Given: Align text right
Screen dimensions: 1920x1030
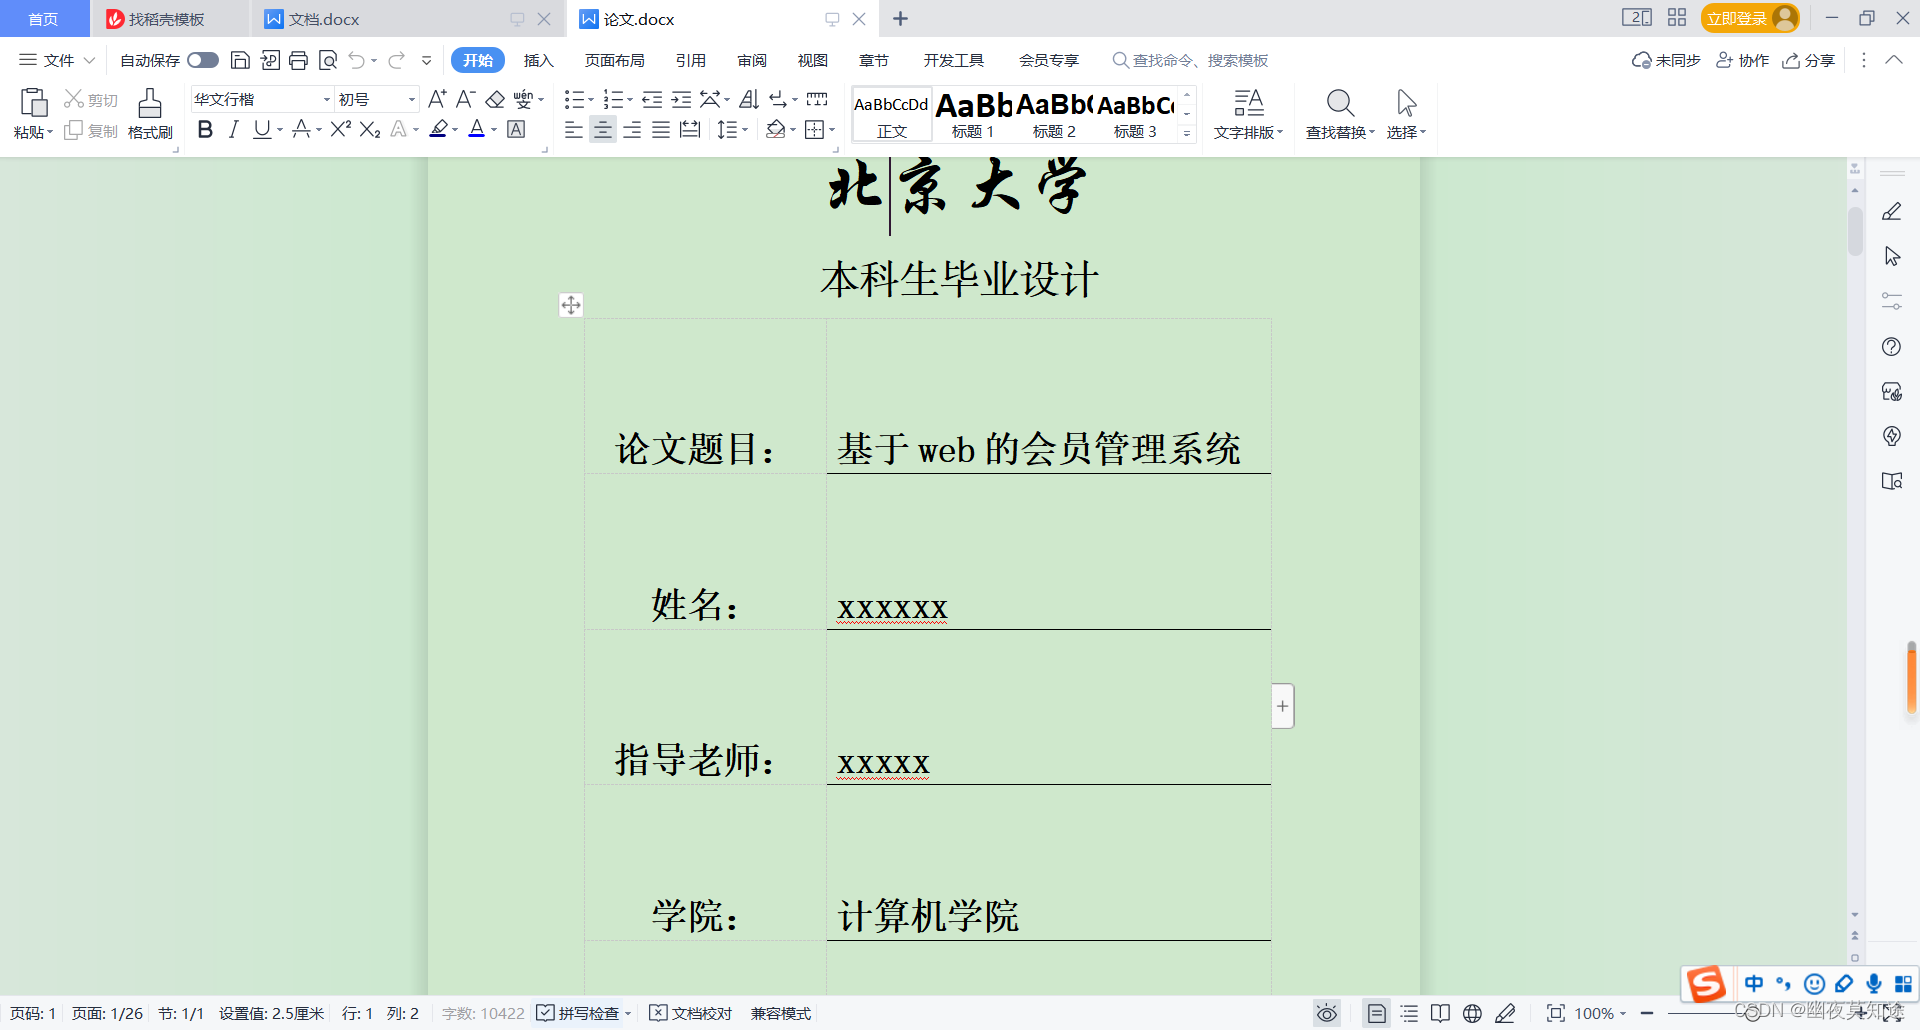Looking at the screenshot, I should point(632,129).
